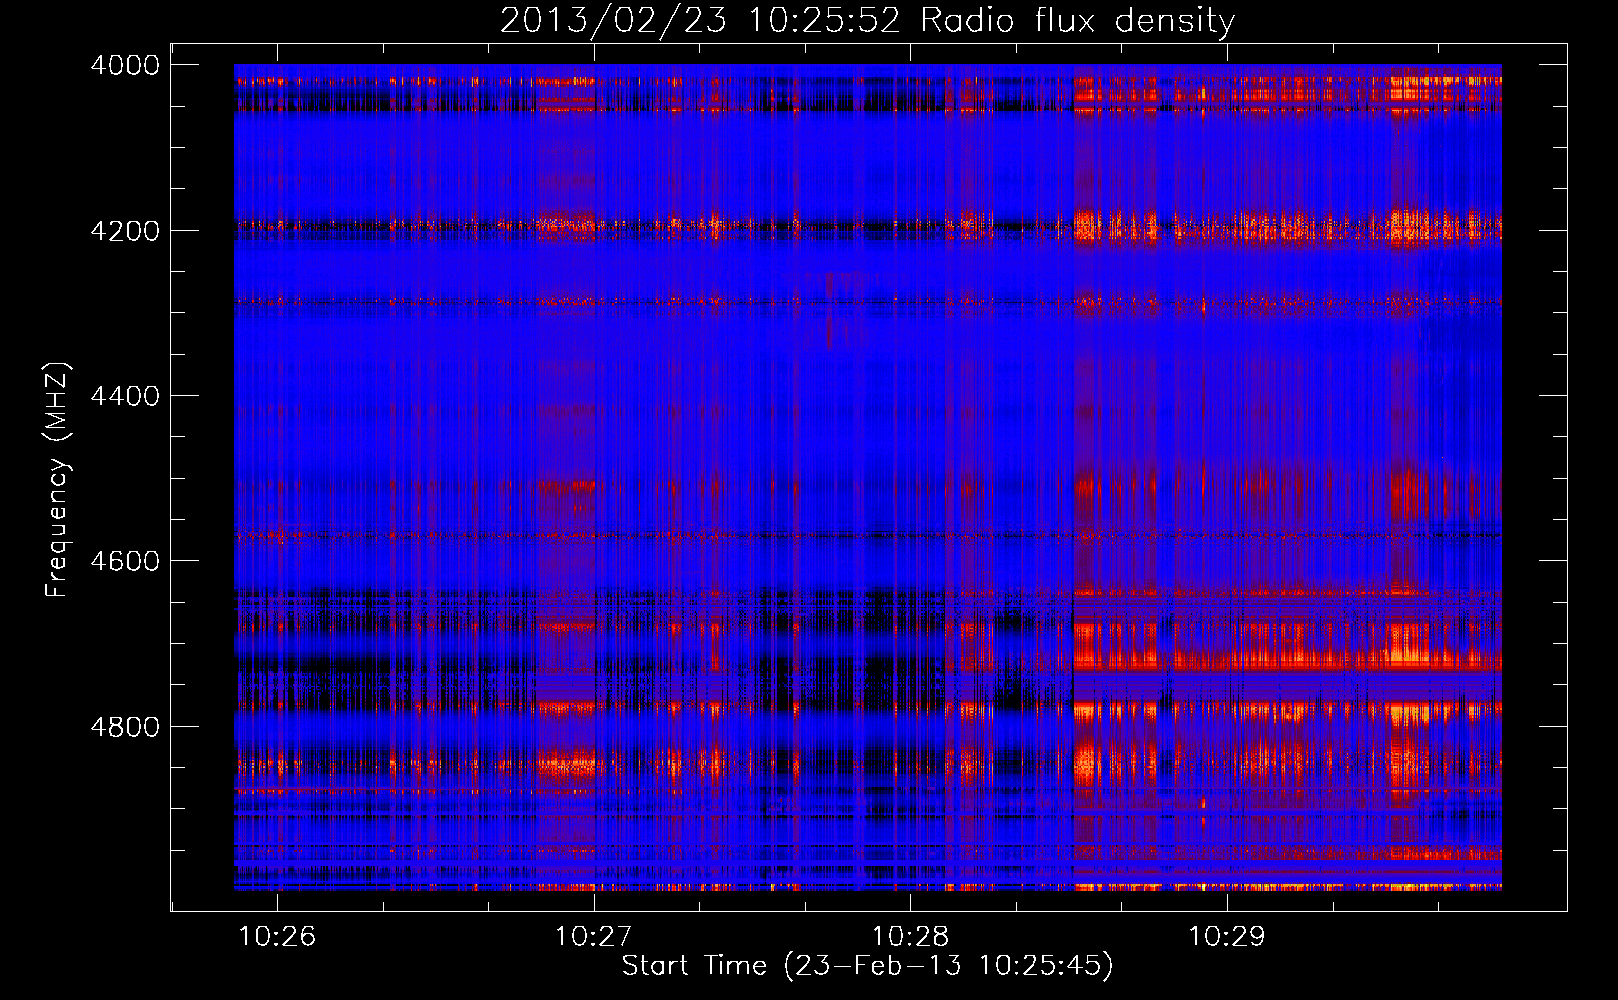This screenshot has width=1618, height=1000.
Task: Click the 4200 frequency axis label
Action: click(x=125, y=231)
